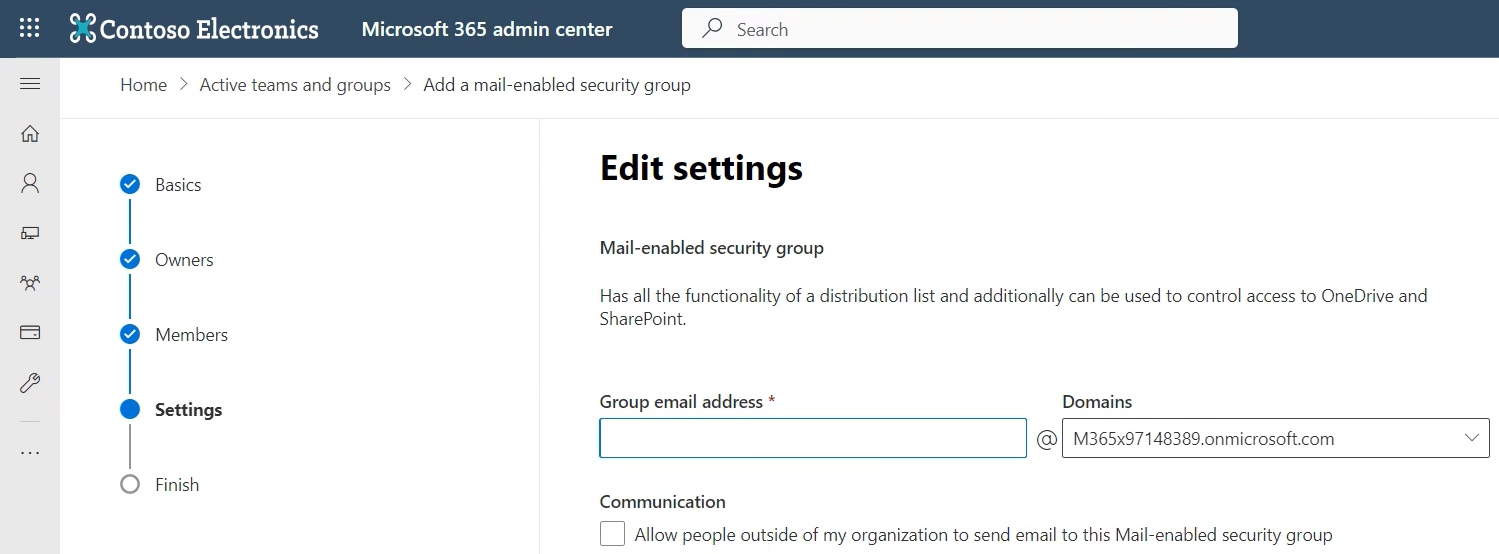This screenshot has height=554, width=1499.
Task: Toggle the hamburger navigation menu
Action: 30,84
